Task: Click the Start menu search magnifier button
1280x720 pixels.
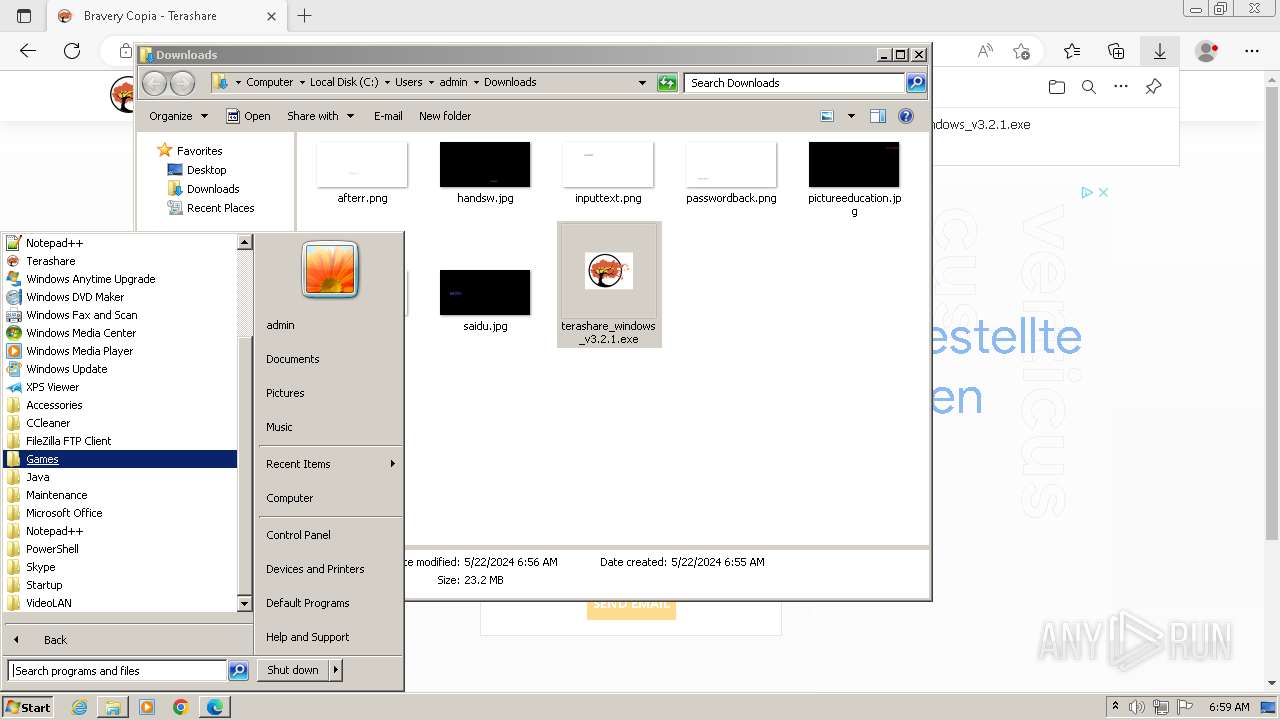Action: (238, 671)
